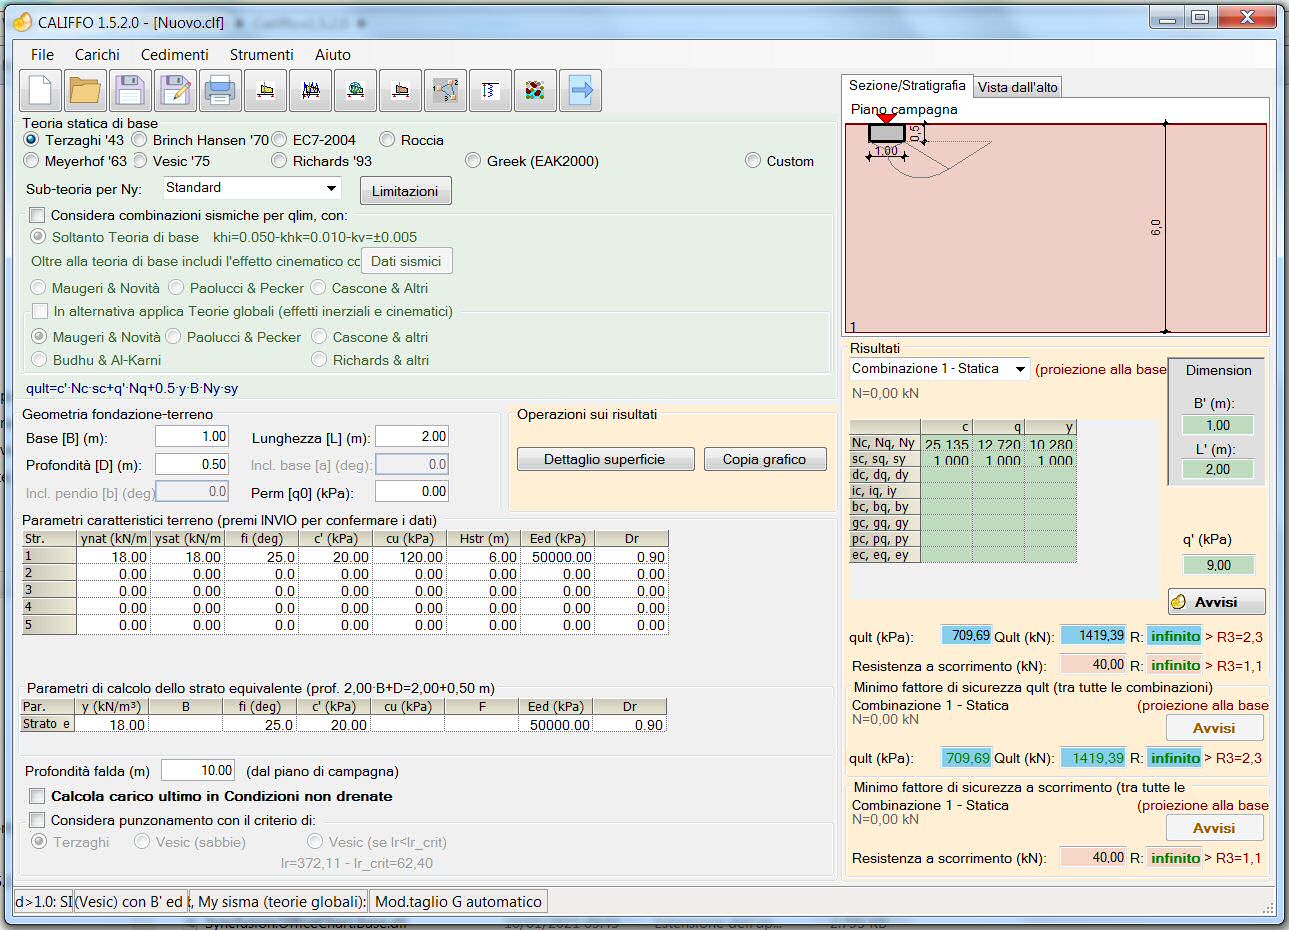The width and height of the screenshot is (1289, 930).
Task: Open the File menu
Action: coord(43,55)
